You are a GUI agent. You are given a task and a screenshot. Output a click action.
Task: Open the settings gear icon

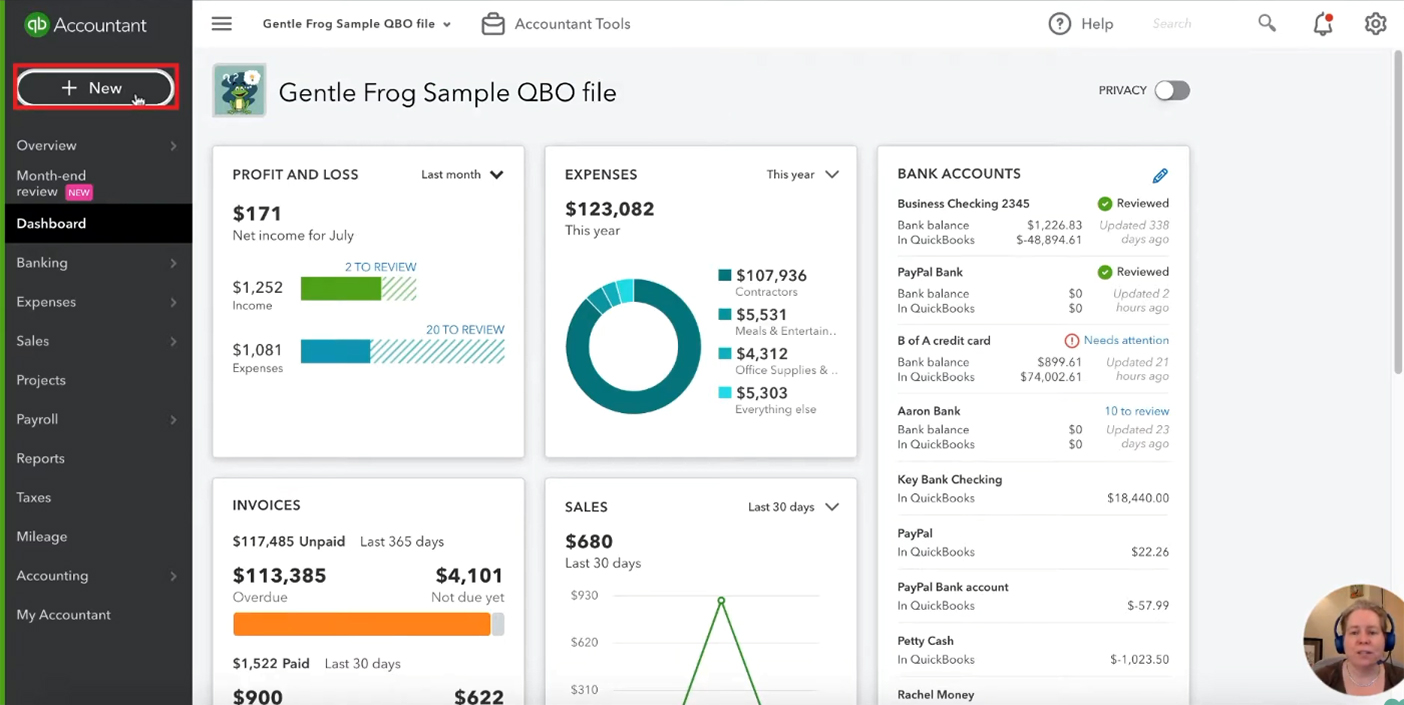1376,24
